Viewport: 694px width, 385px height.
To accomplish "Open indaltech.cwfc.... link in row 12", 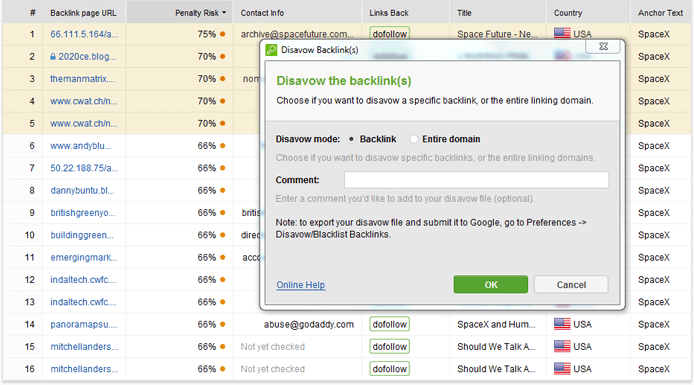I will (83, 280).
